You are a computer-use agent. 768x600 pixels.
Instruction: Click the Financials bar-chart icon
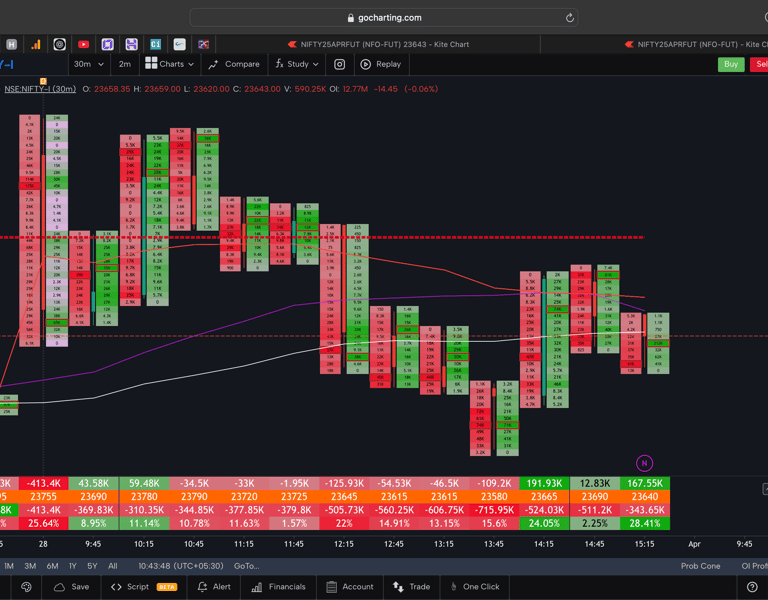tap(257, 587)
